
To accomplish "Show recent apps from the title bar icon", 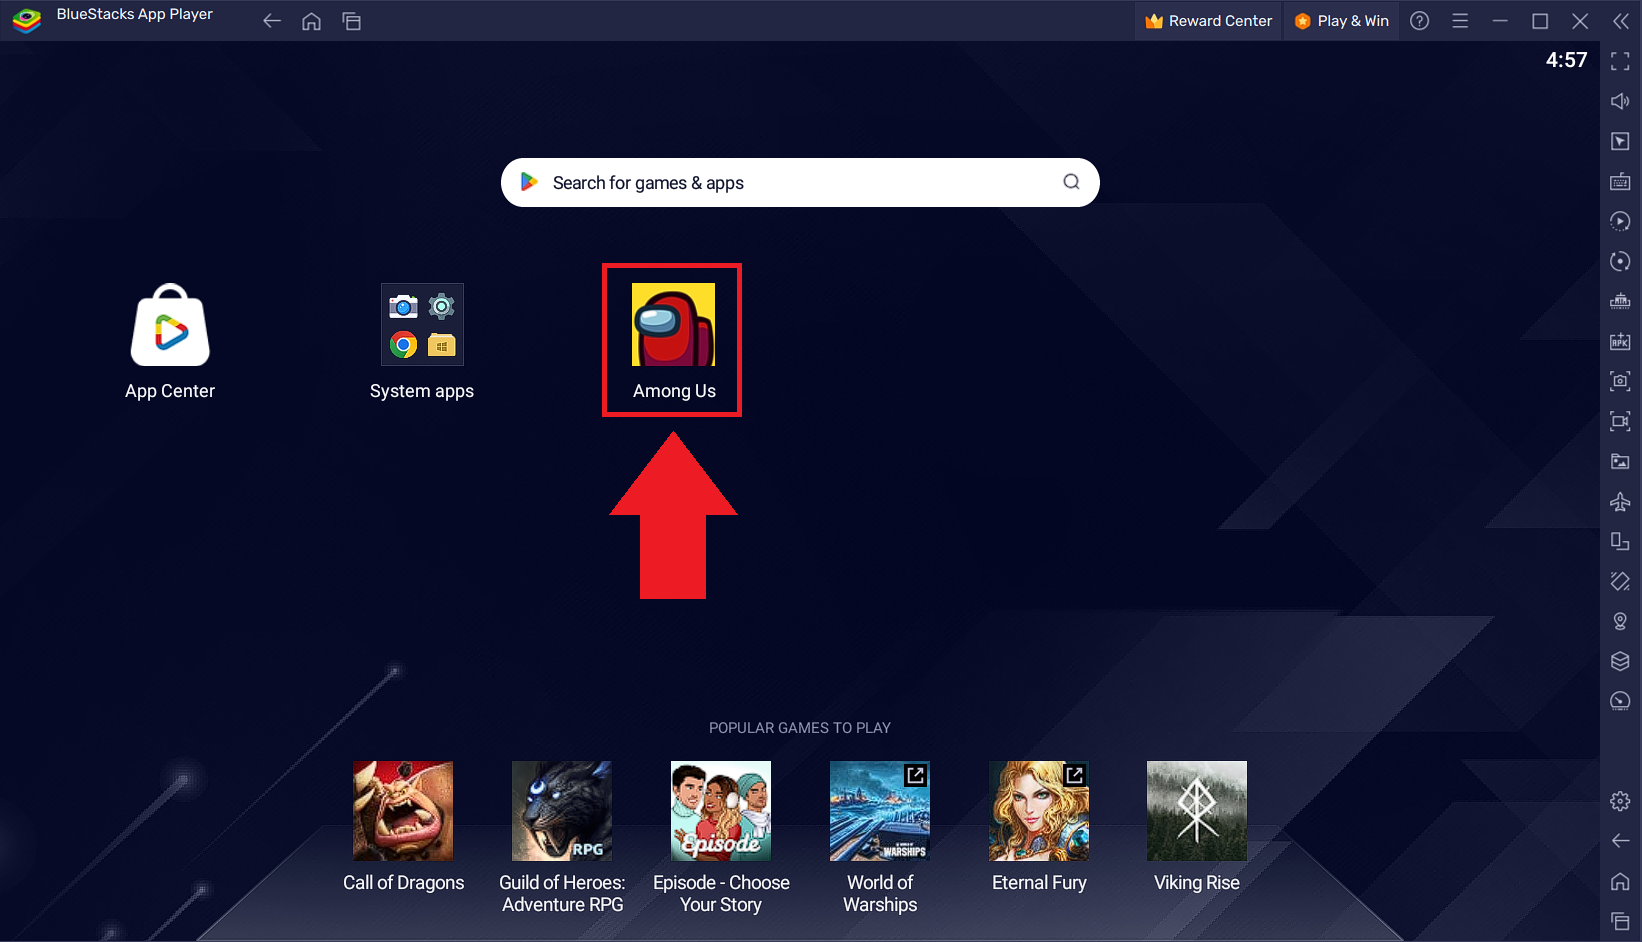I will [x=351, y=21].
